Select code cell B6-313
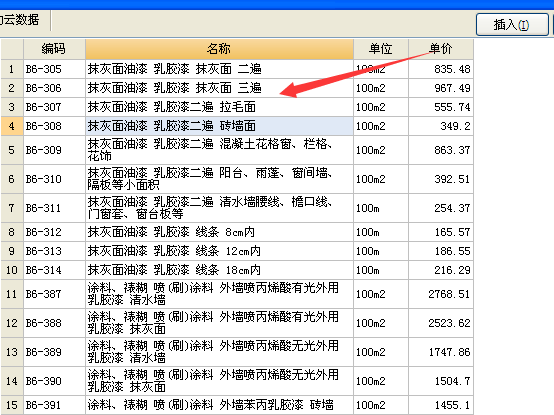554x415 pixels. [54, 251]
